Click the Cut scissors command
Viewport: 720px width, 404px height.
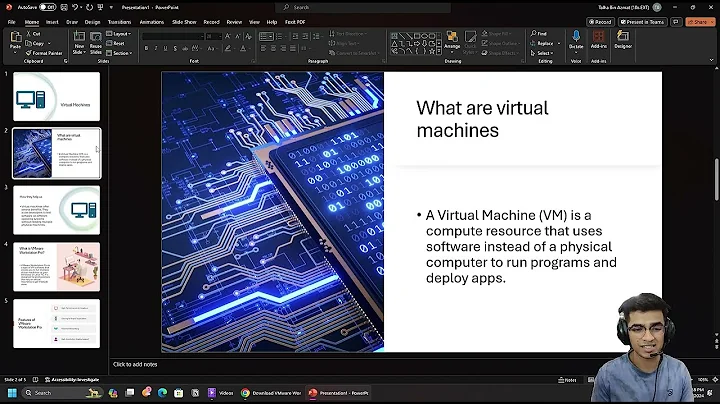coord(33,34)
